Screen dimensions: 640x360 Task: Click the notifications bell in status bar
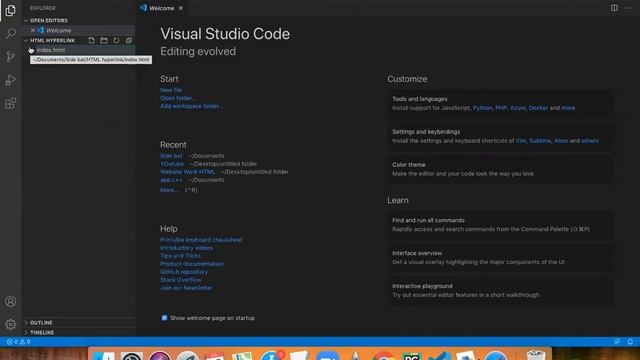(630, 342)
